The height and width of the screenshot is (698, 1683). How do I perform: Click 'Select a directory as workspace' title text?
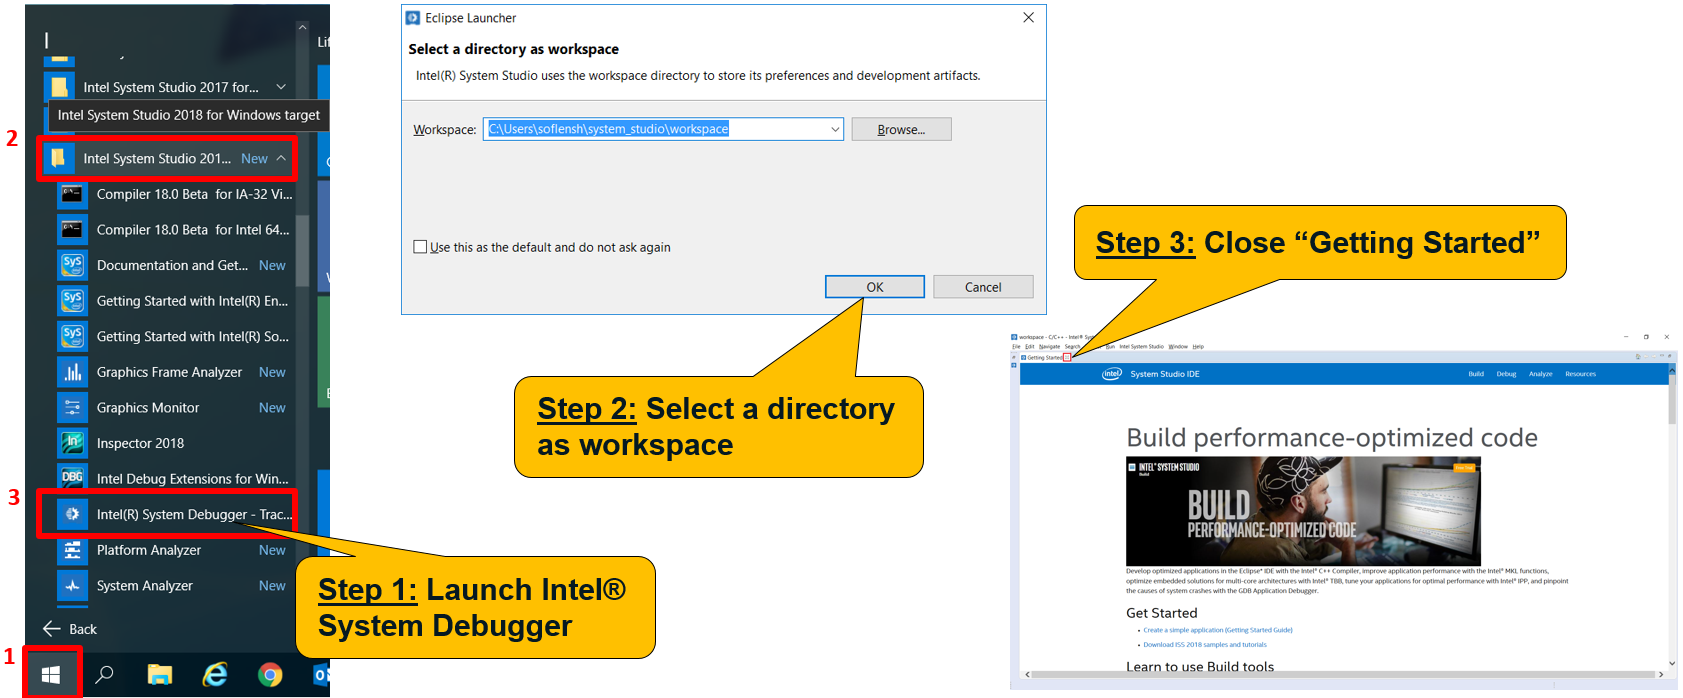click(513, 49)
